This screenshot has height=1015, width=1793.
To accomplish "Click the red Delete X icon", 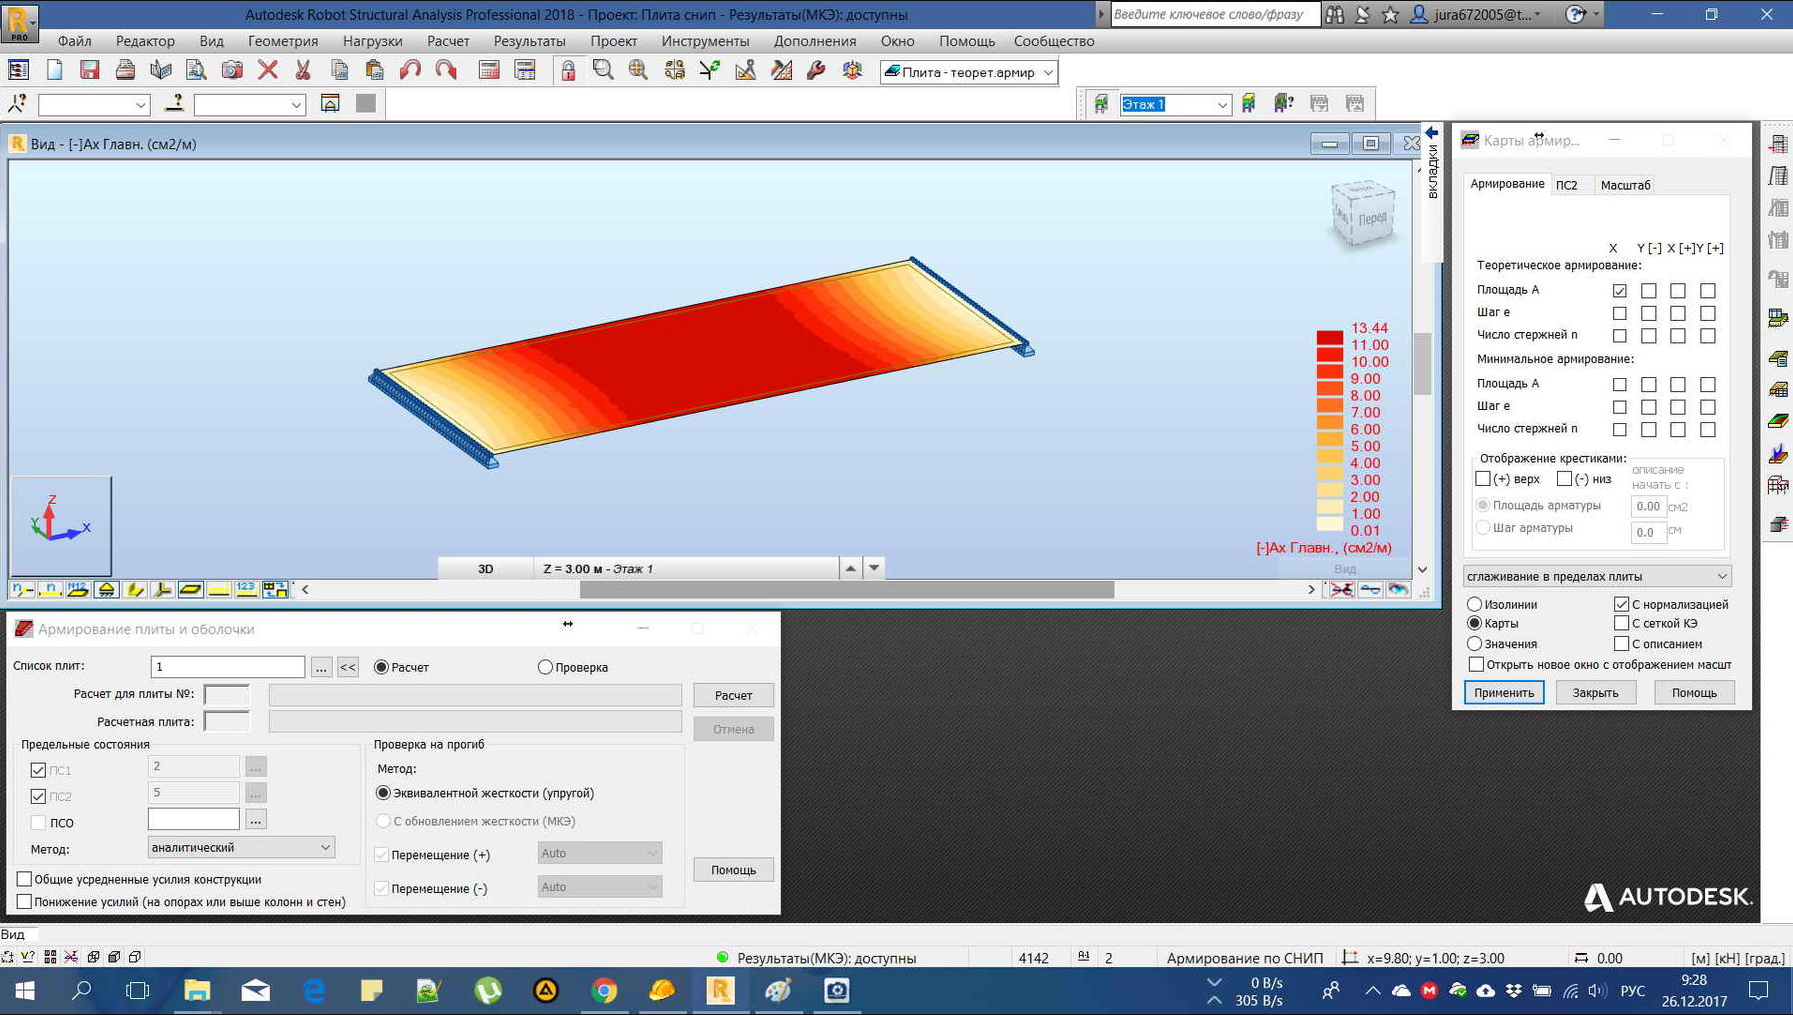I will [267, 70].
